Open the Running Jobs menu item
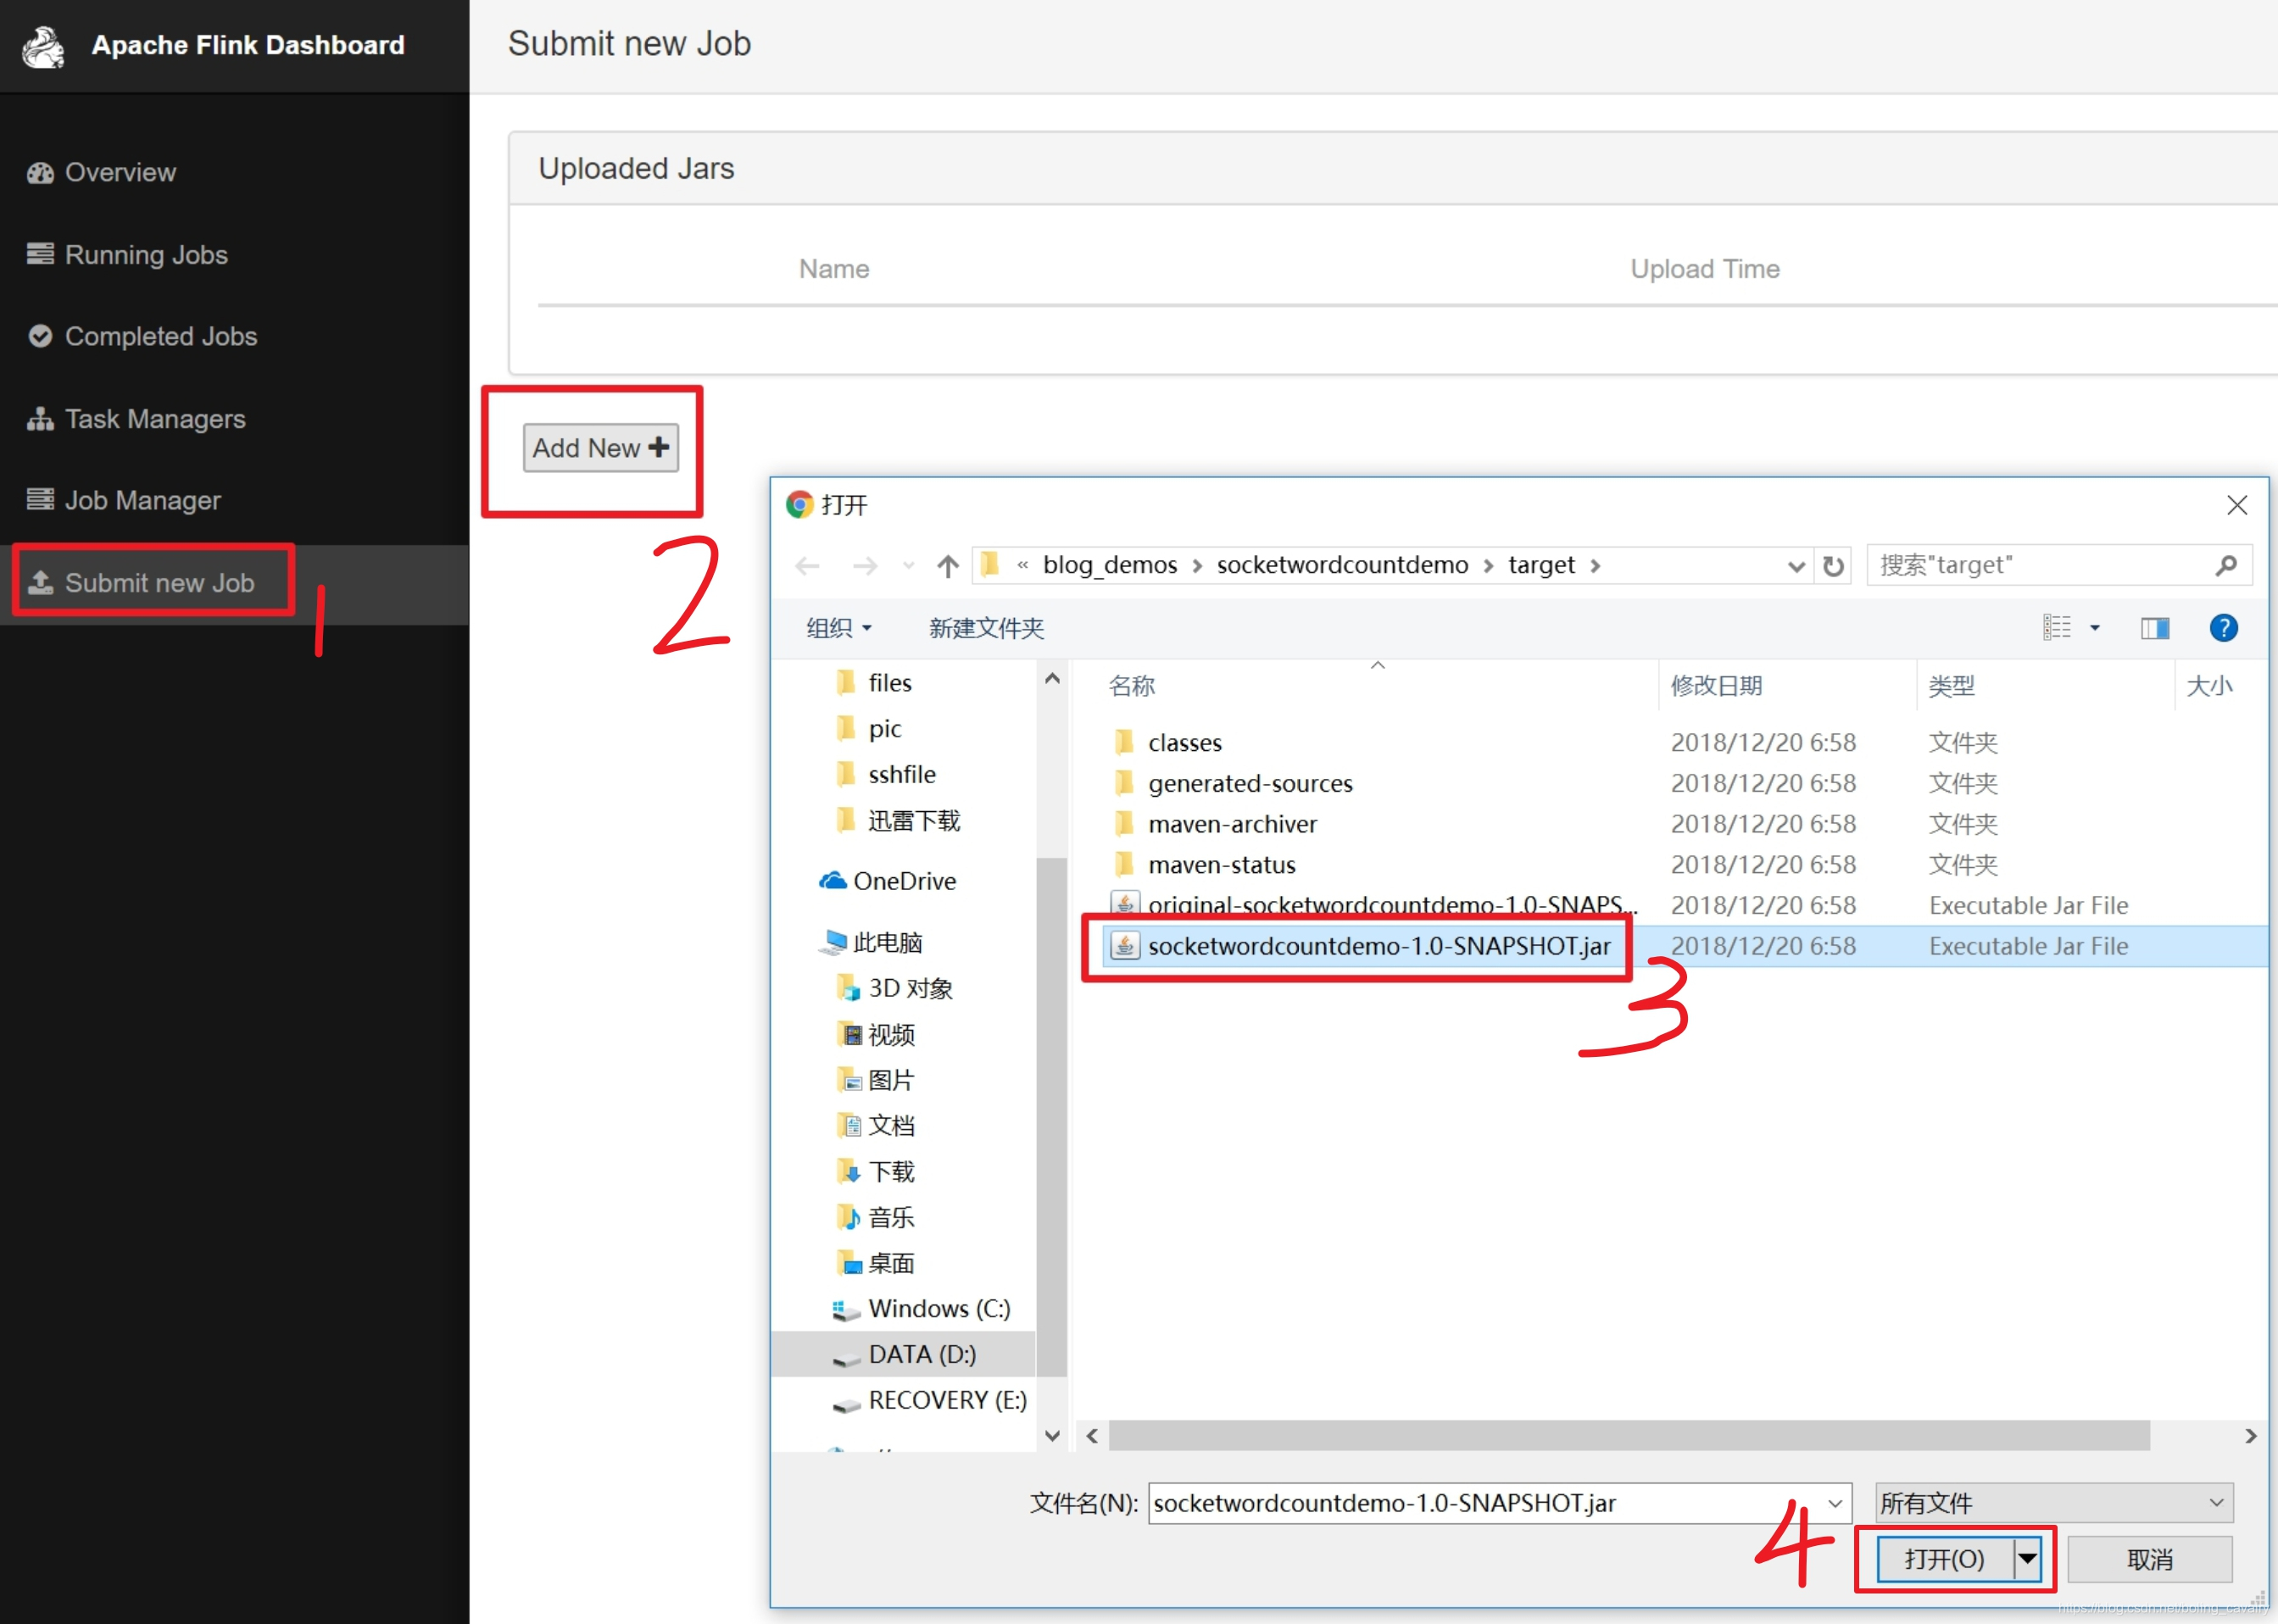 click(146, 255)
